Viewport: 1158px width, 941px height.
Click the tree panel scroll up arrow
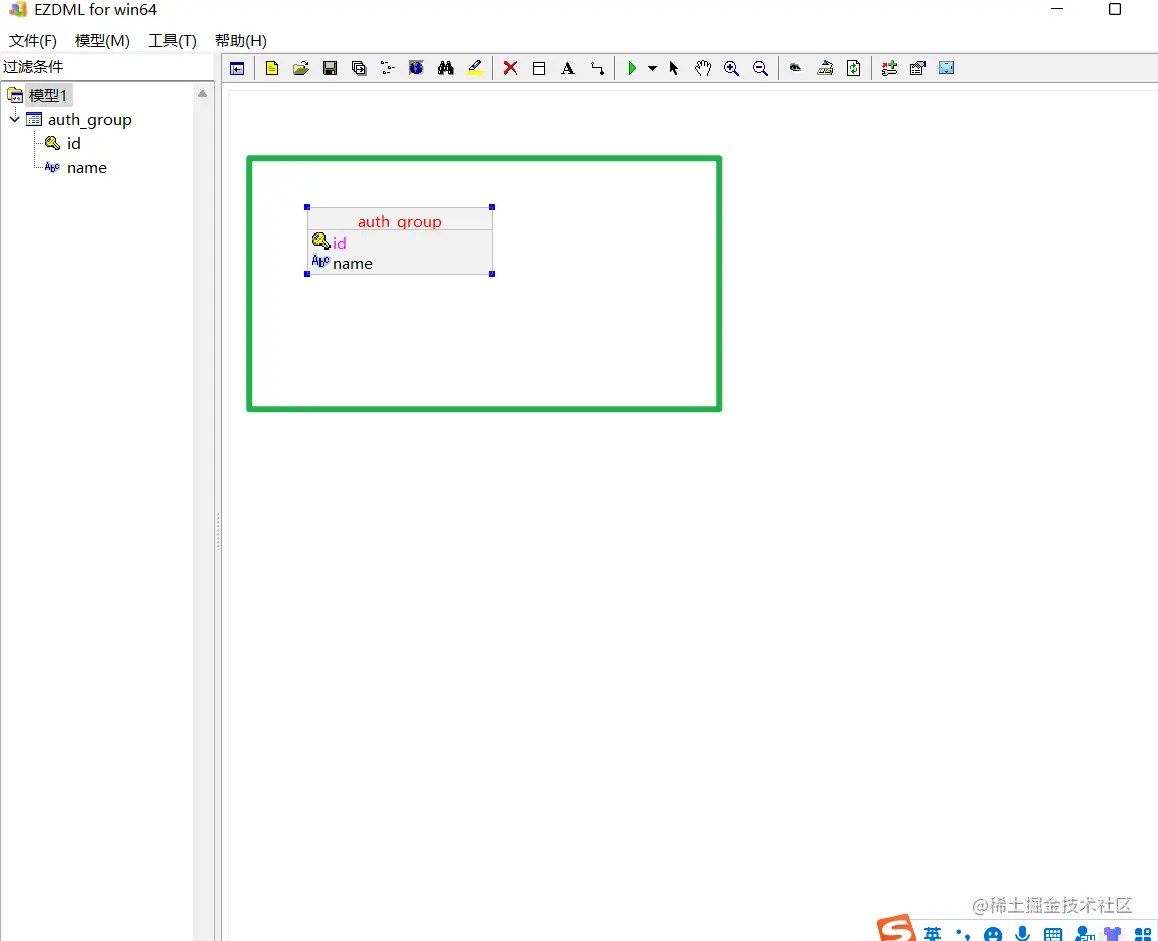(202, 94)
